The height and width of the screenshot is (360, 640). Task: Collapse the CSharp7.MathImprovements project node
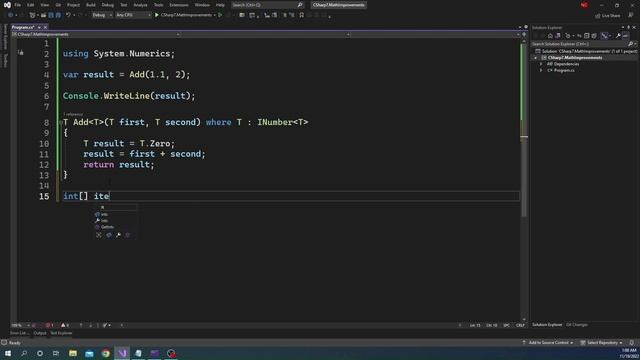536,58
